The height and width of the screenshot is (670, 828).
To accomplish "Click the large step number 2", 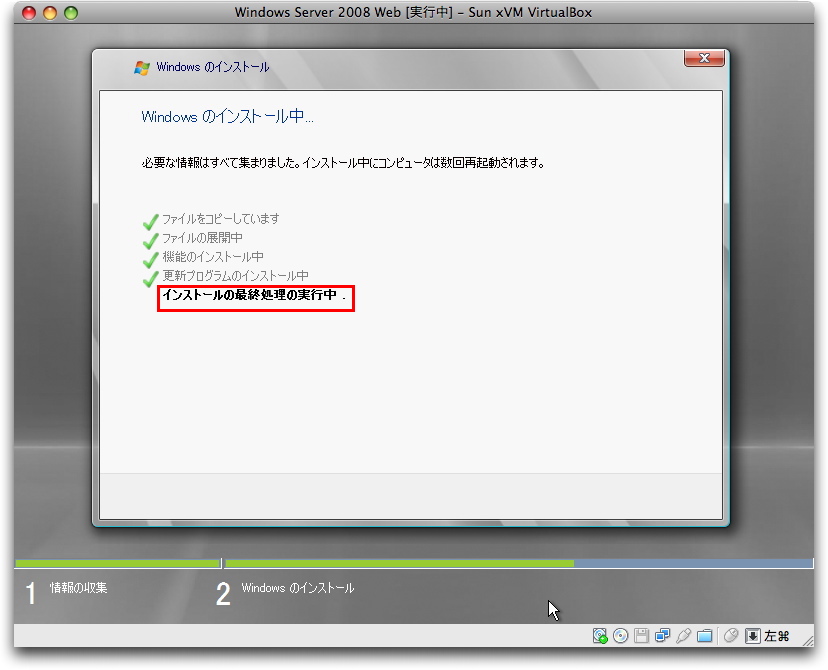I will click(x=223, y=593).
